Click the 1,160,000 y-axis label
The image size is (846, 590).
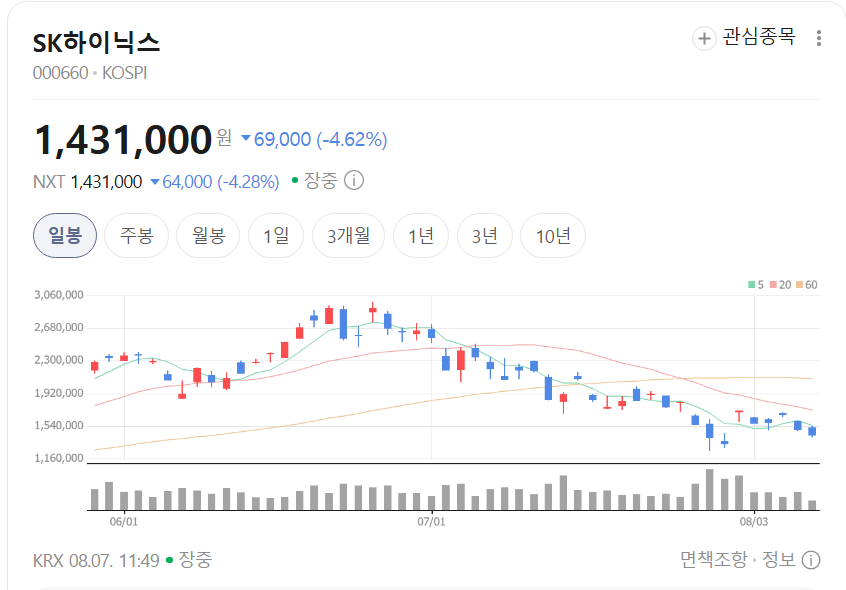point(59,458)
